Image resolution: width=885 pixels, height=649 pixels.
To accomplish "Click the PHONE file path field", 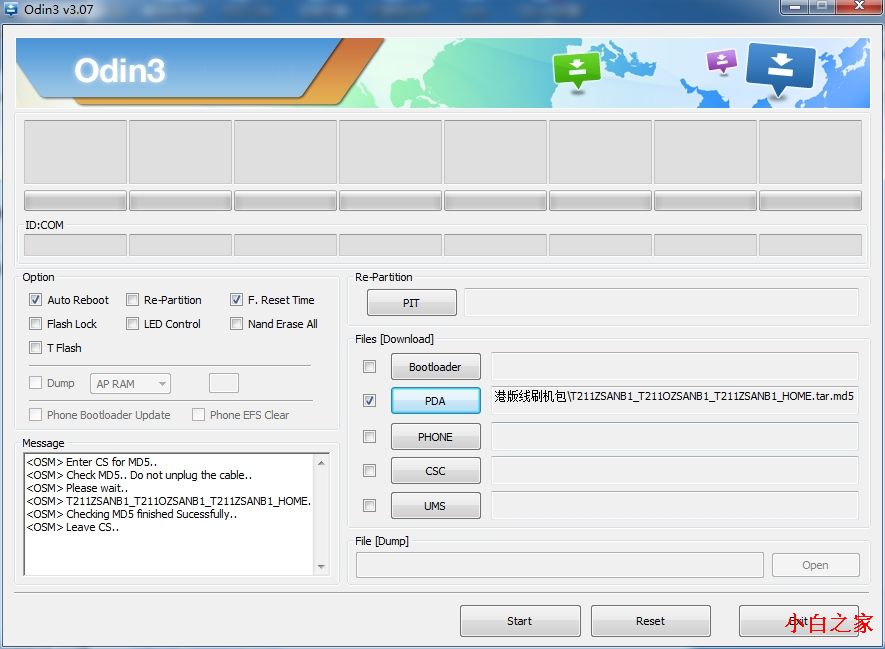I will tap(674, 436).
